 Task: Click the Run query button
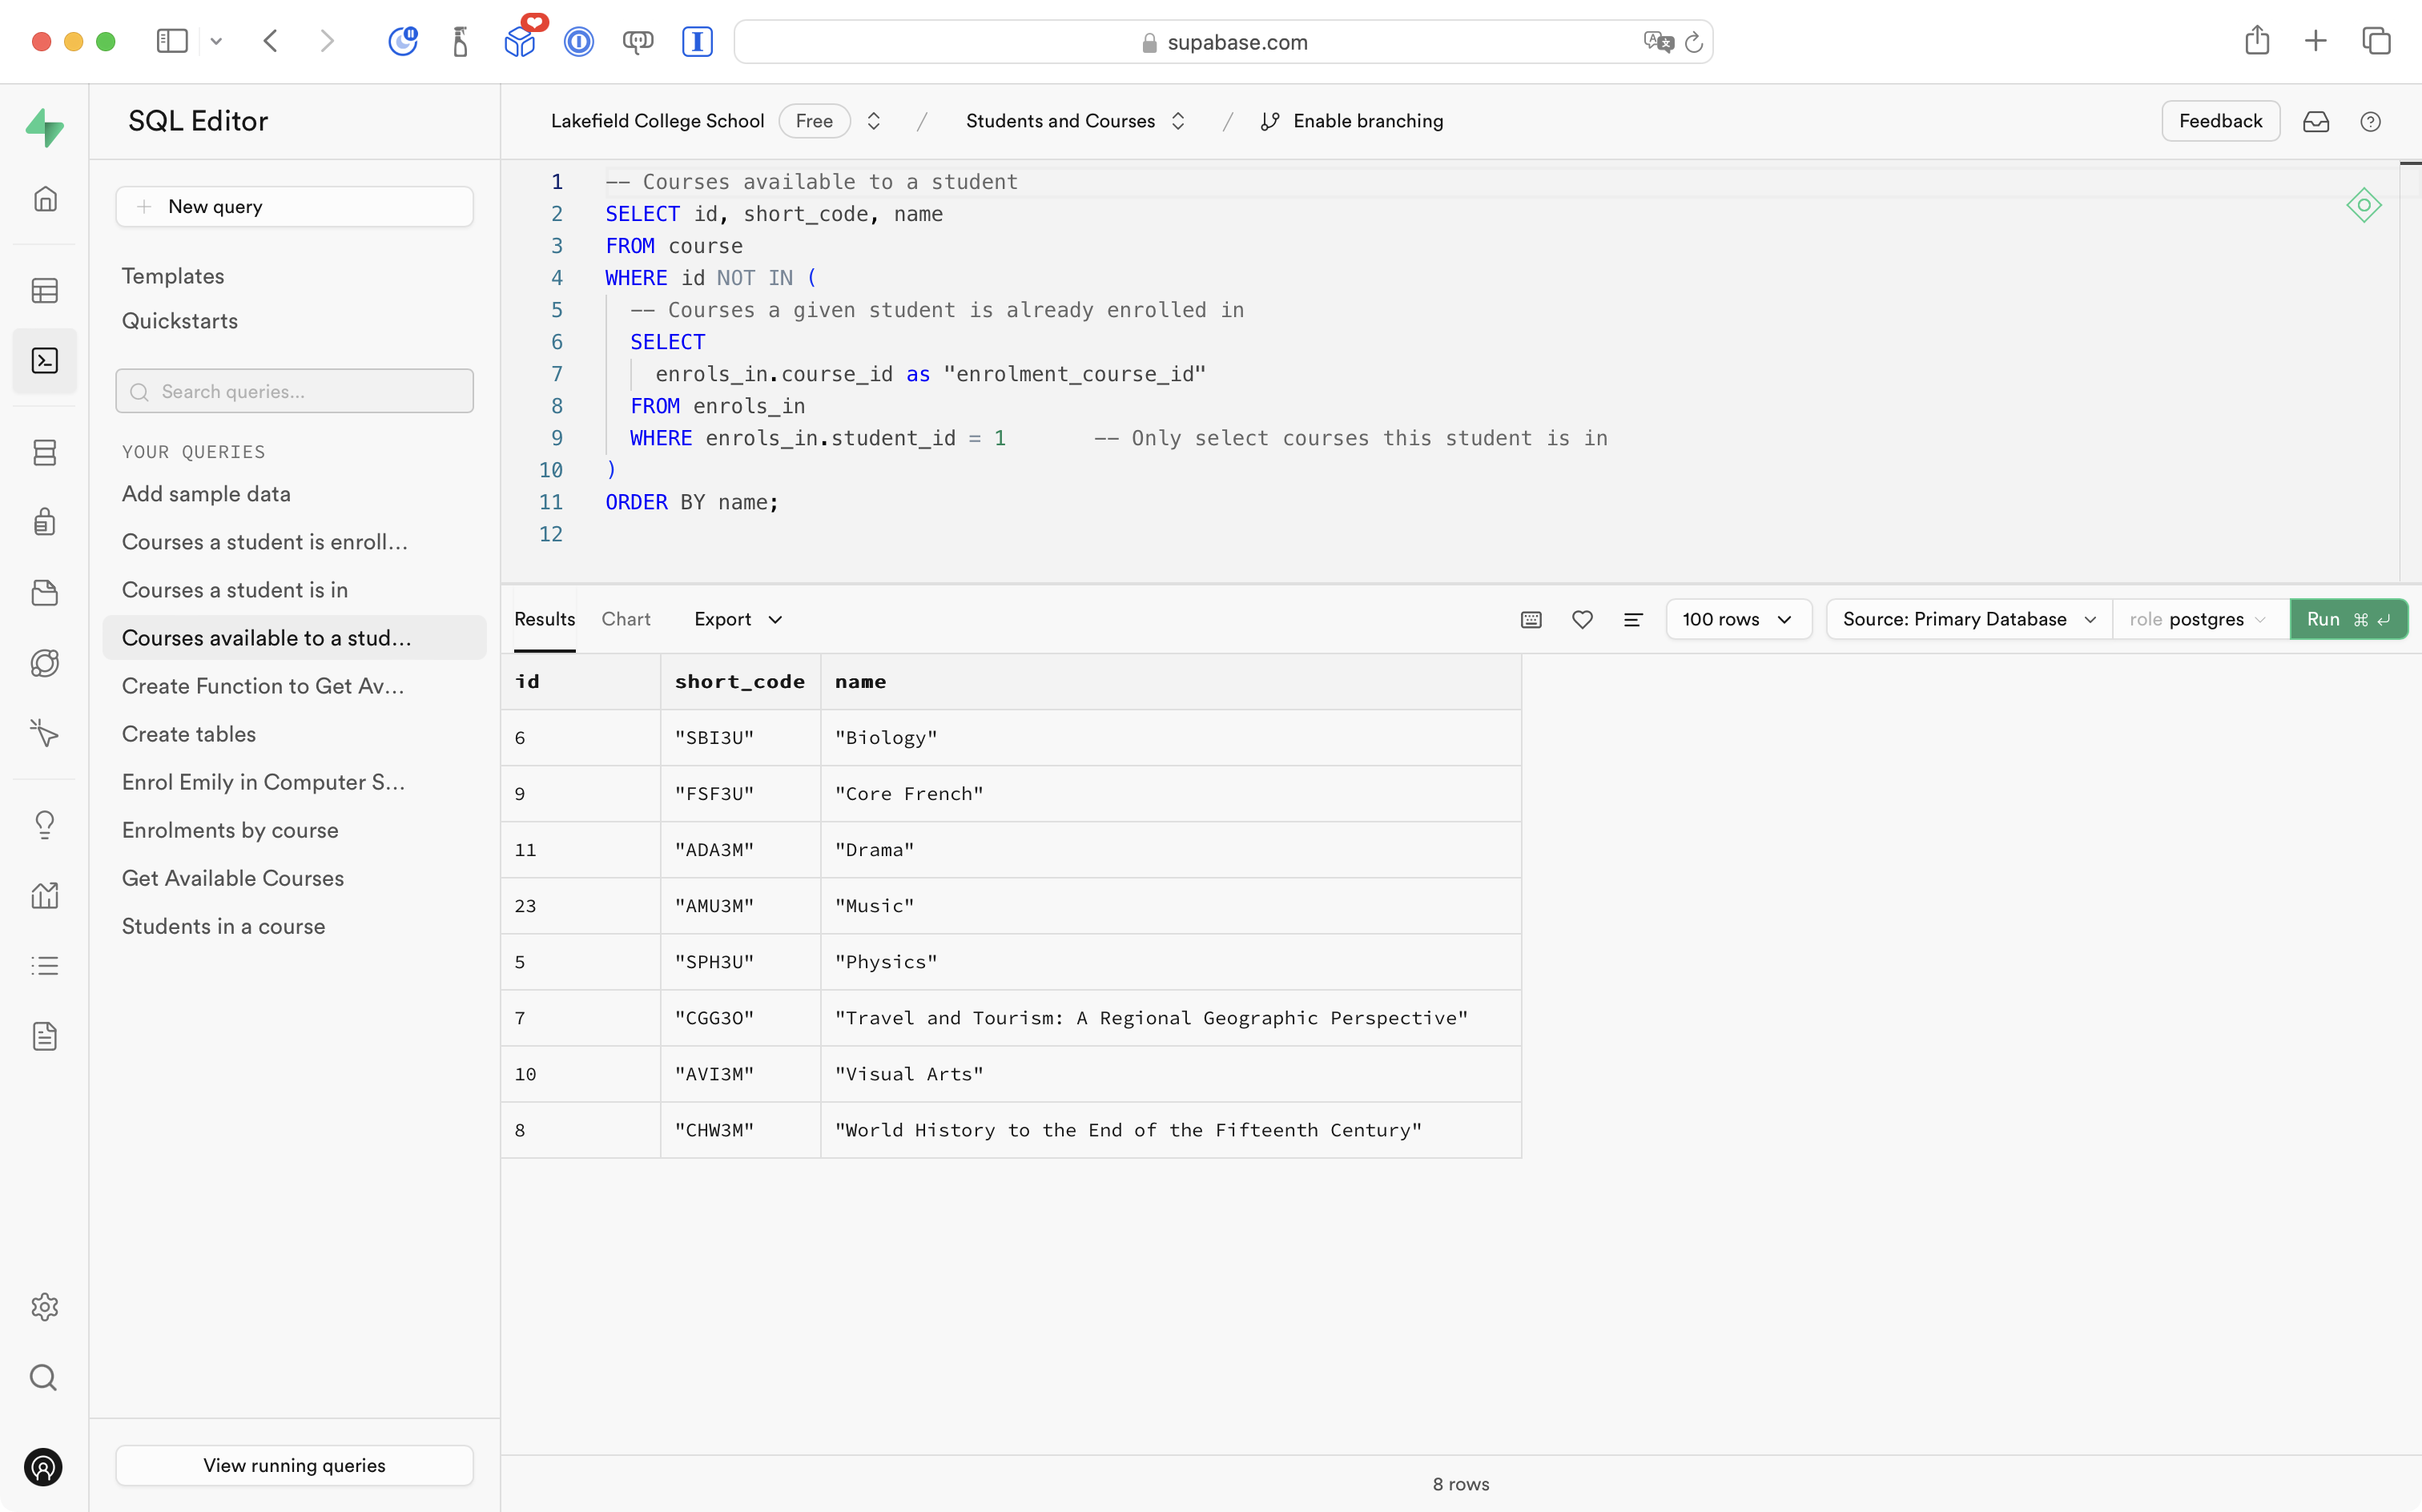(x=2346, y=619)
